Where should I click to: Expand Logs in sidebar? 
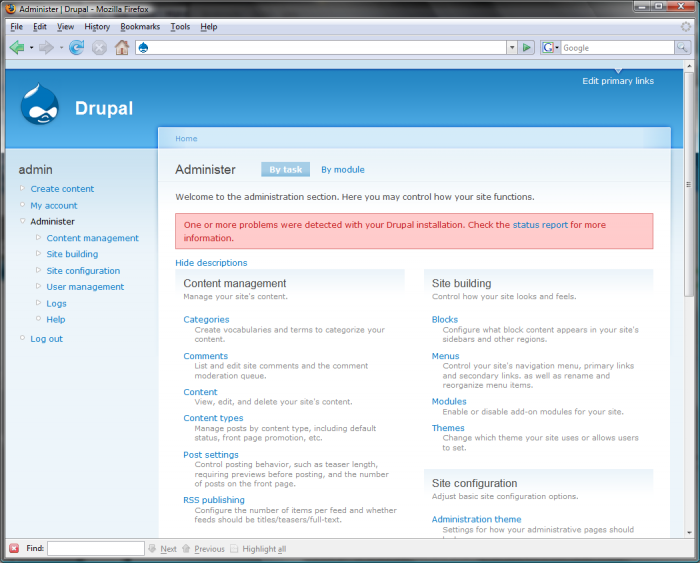38,303
